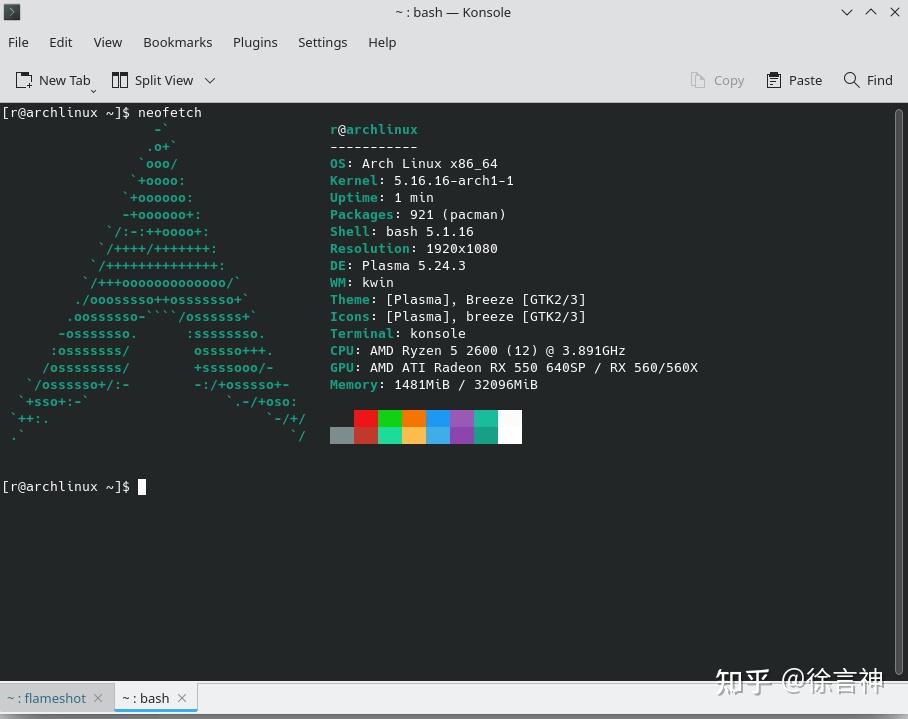Open the File menu
Image resolution: width=908 pixels, height=719 pixels.
[18, 42]
